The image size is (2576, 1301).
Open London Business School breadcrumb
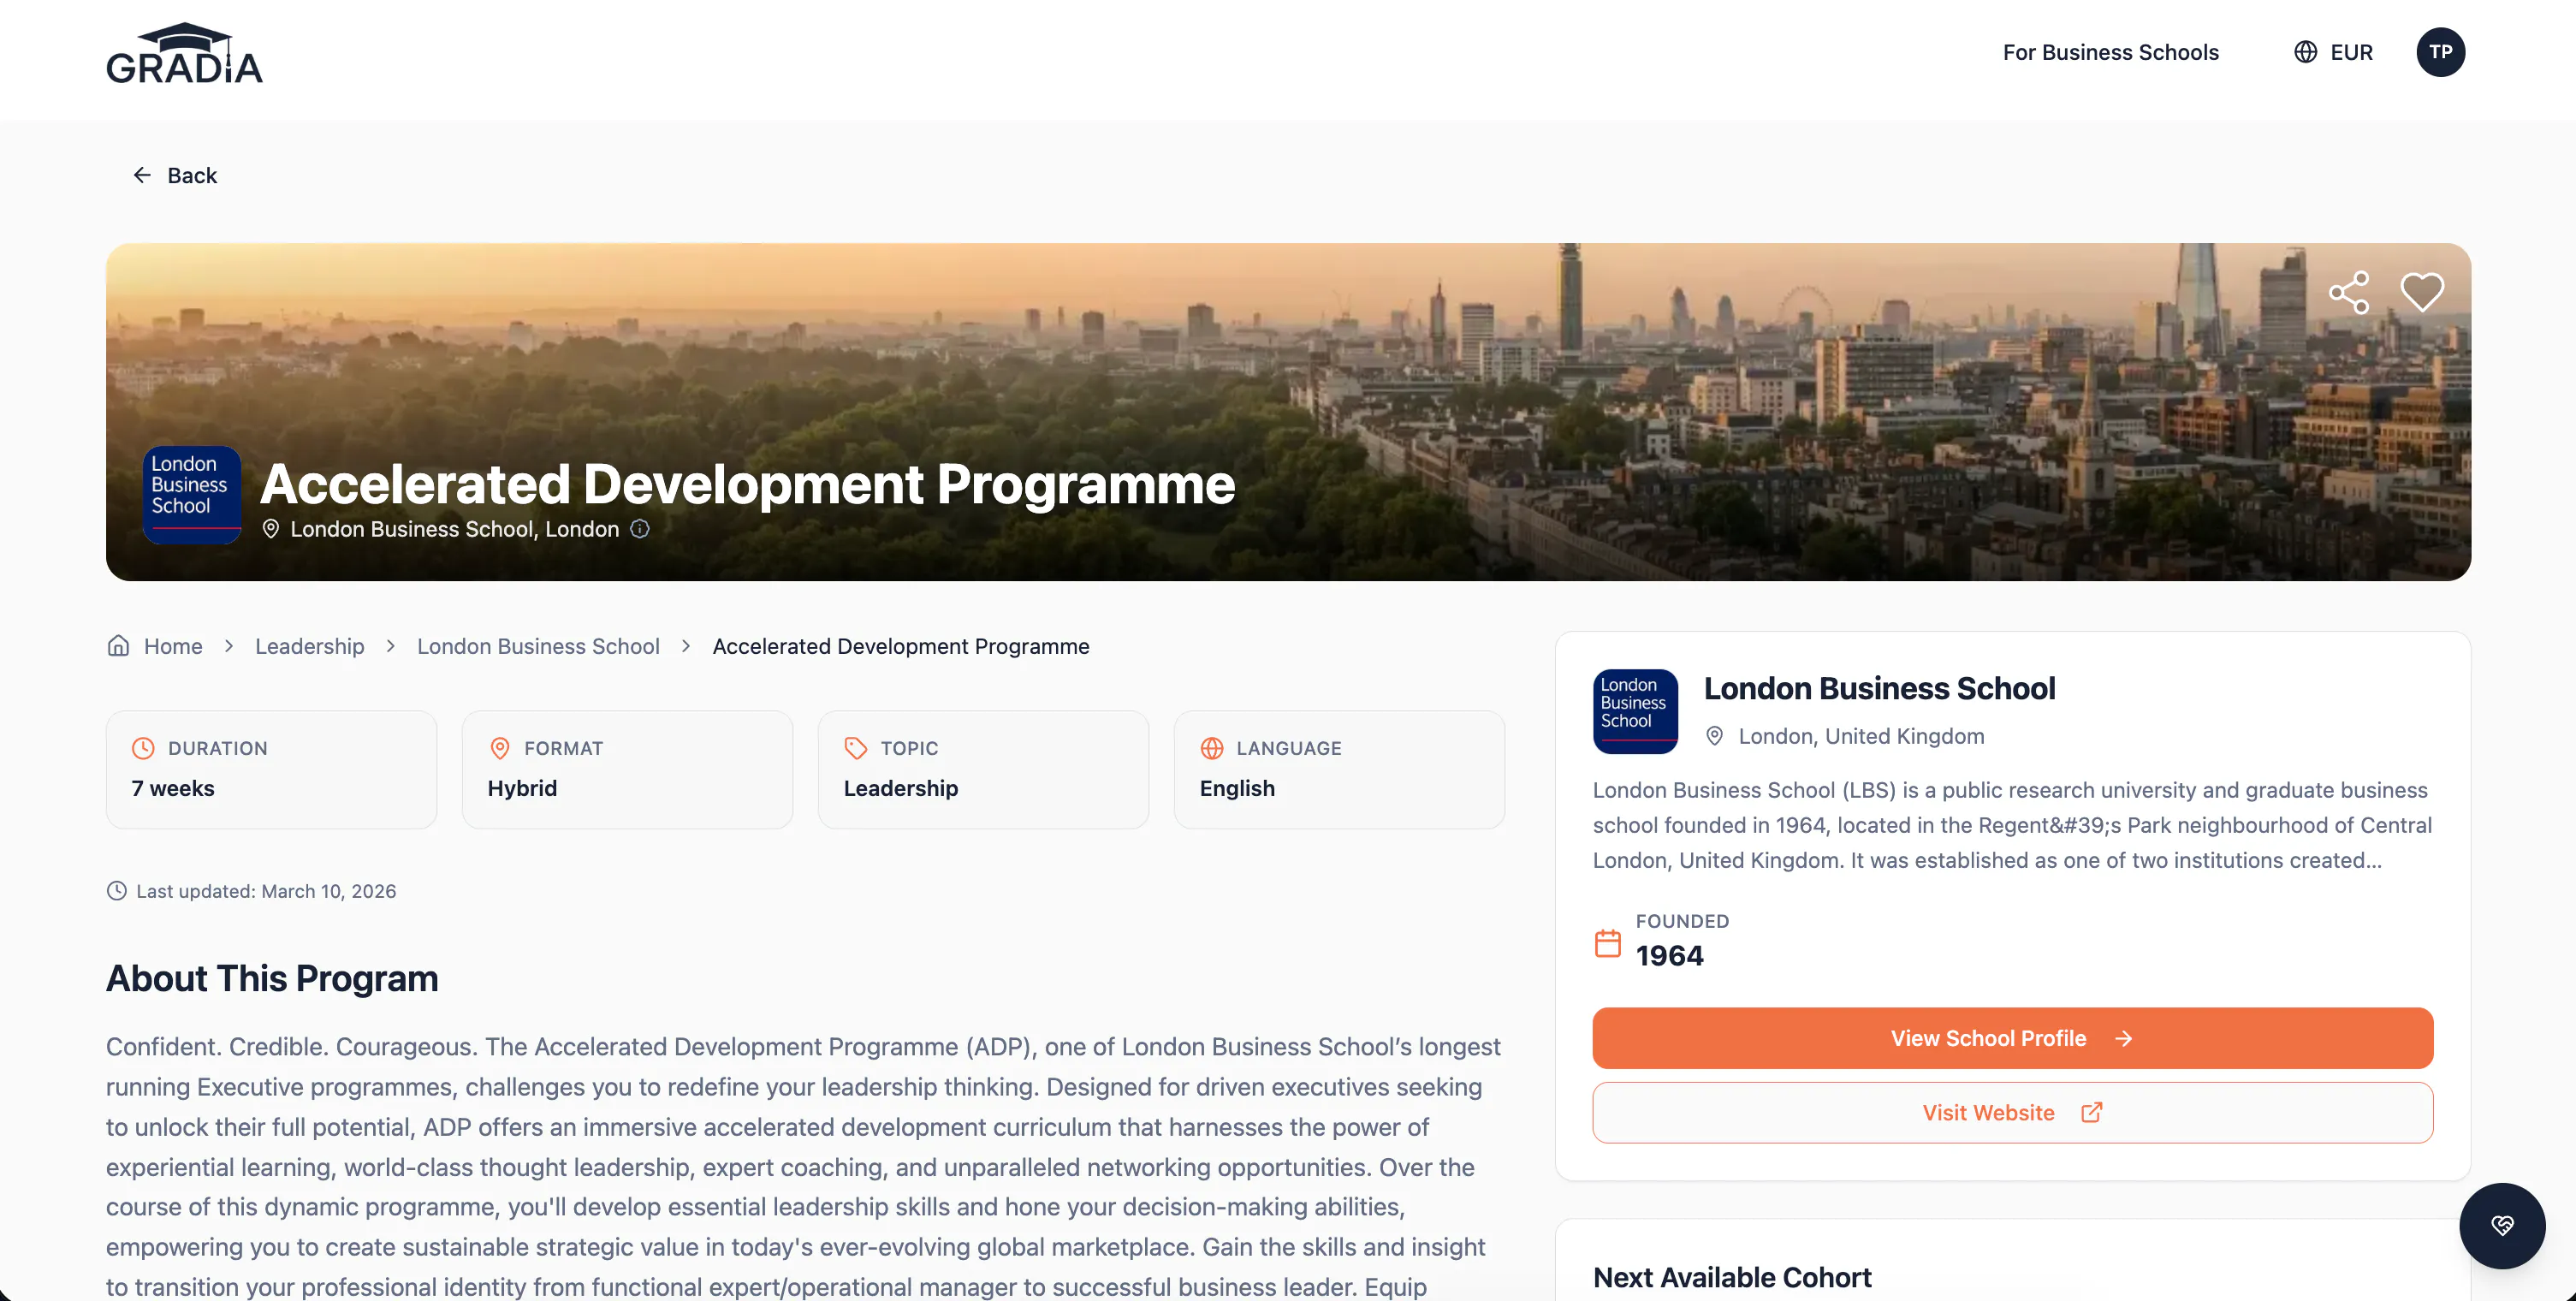pos(538,646)
